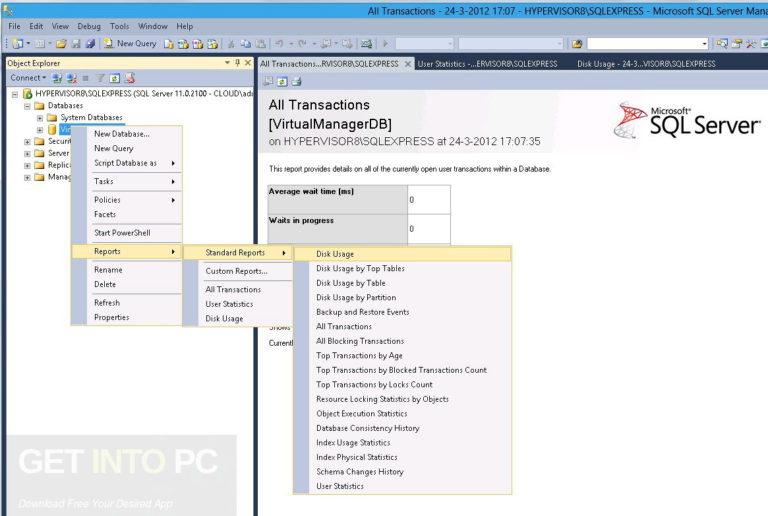The image size is (768, 516).
Task: Expand the System Databases folder
Action: [x=40, y=118]
